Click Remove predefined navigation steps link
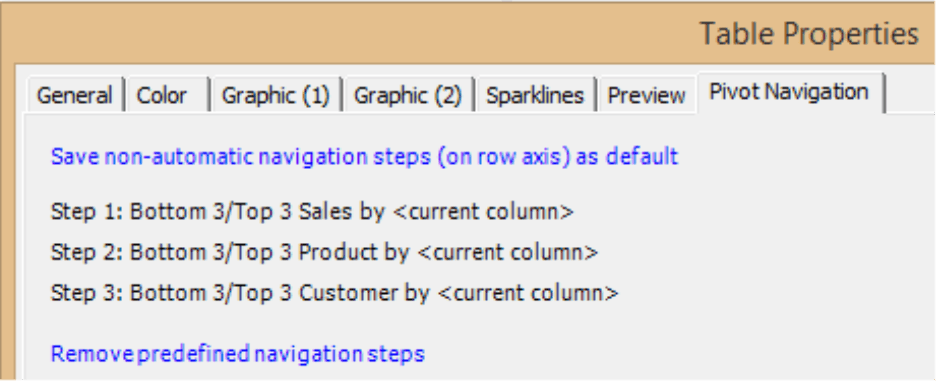Viewport: 936px width, 381px height. 238,354
